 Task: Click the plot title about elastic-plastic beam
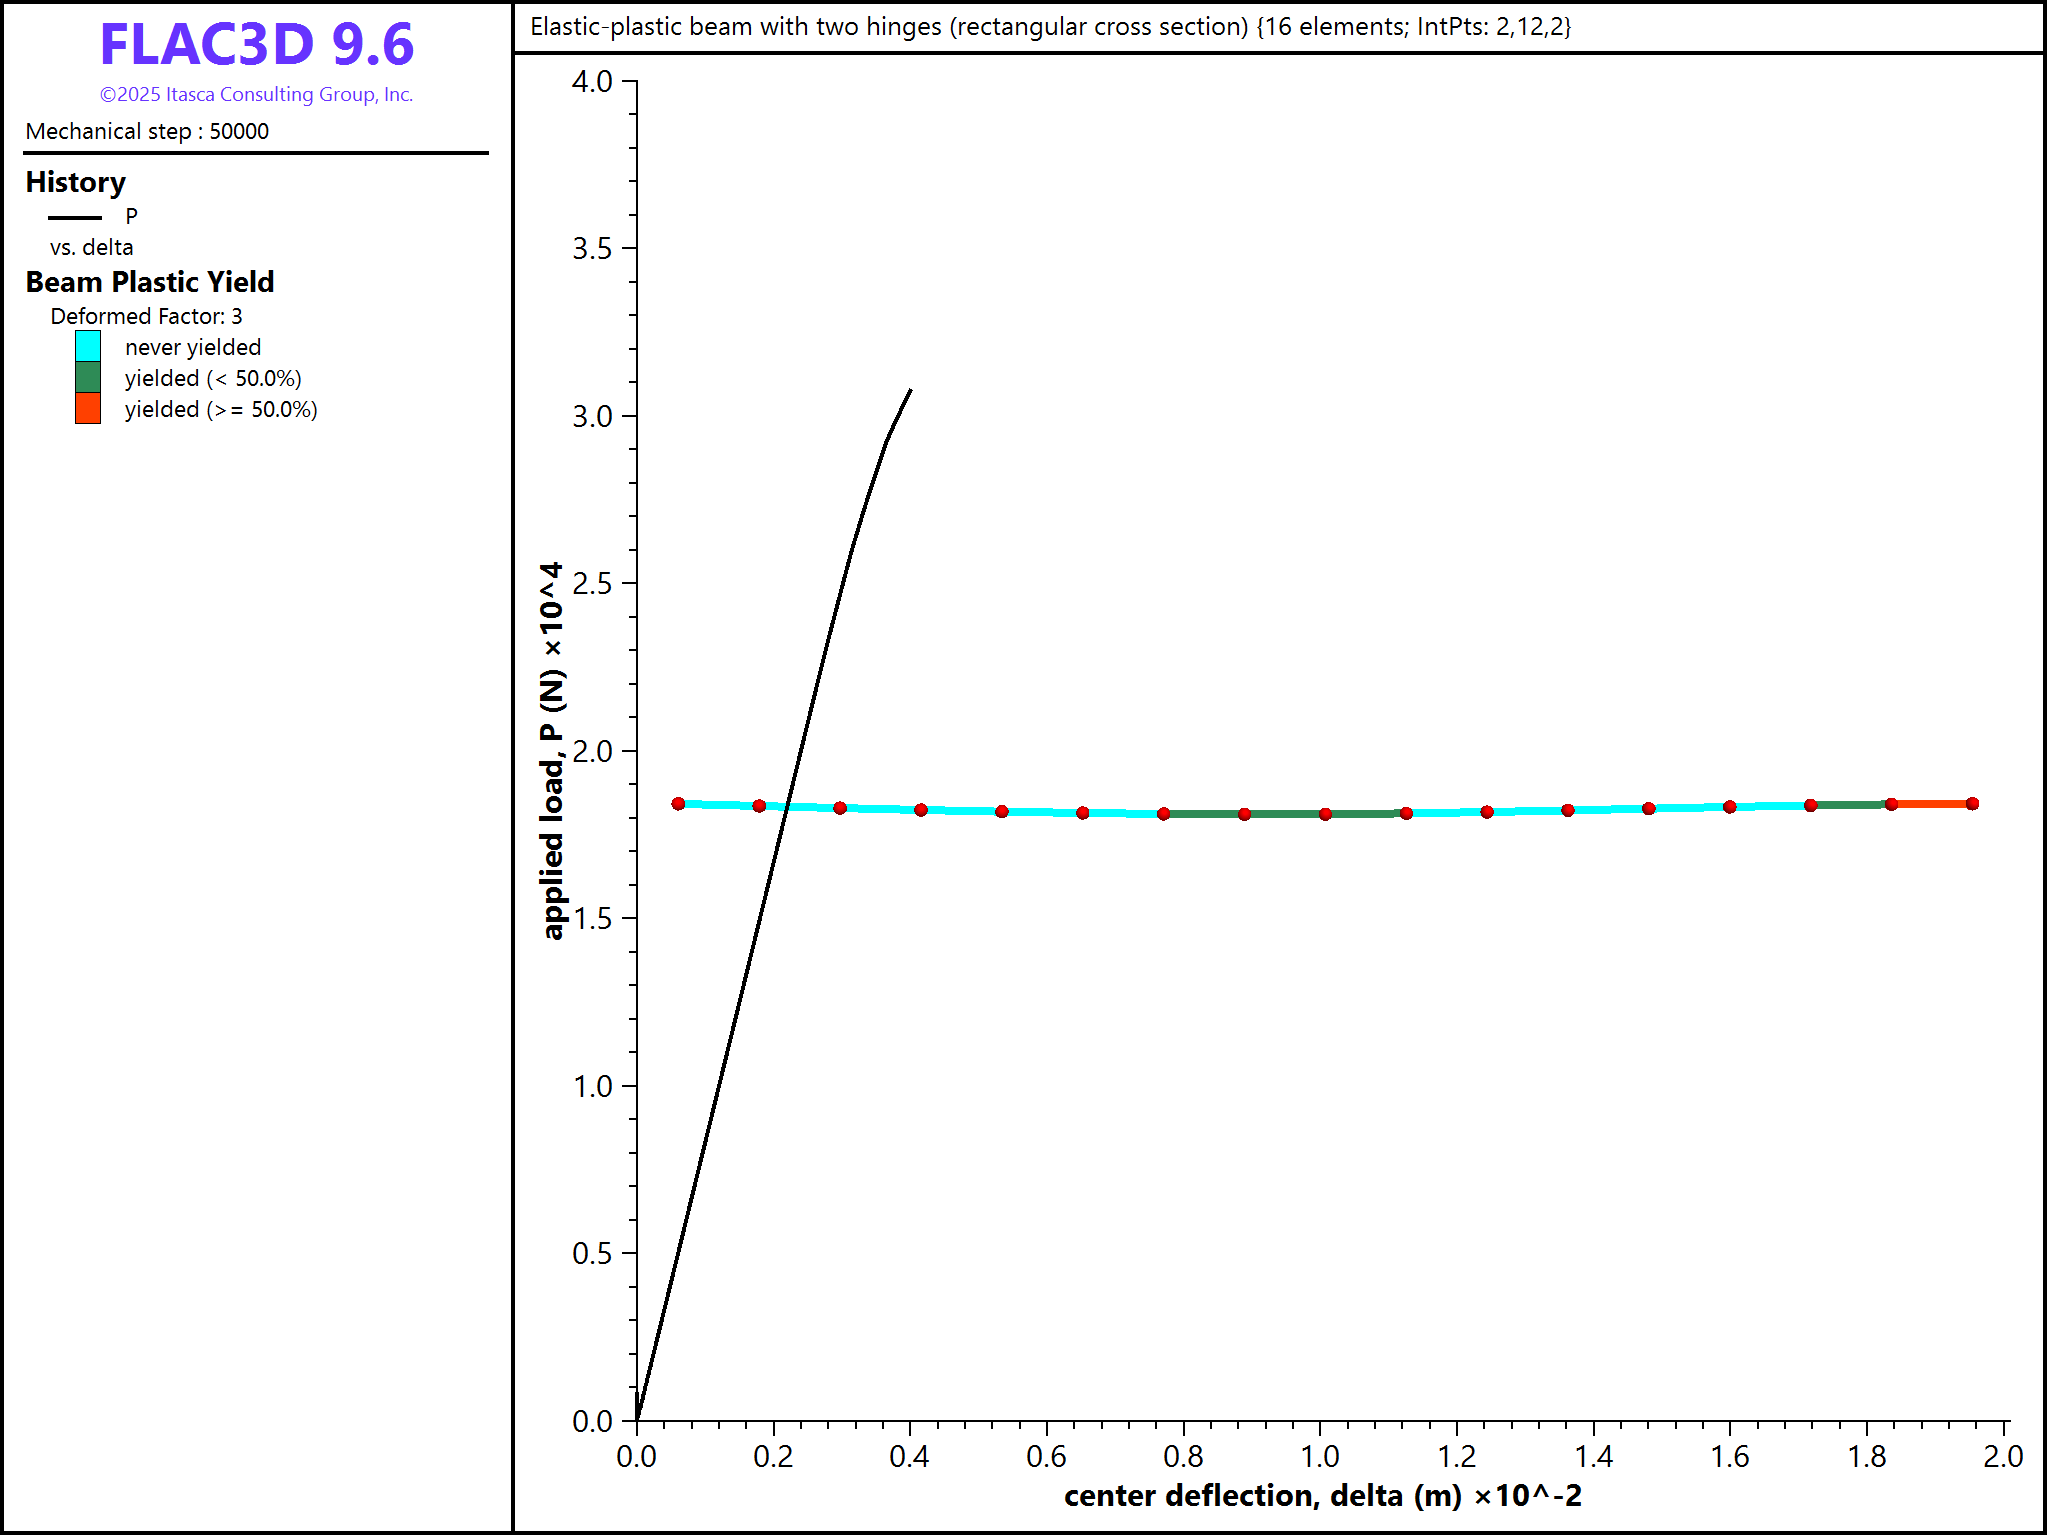pyautogui.click(x=1050, y=27)
